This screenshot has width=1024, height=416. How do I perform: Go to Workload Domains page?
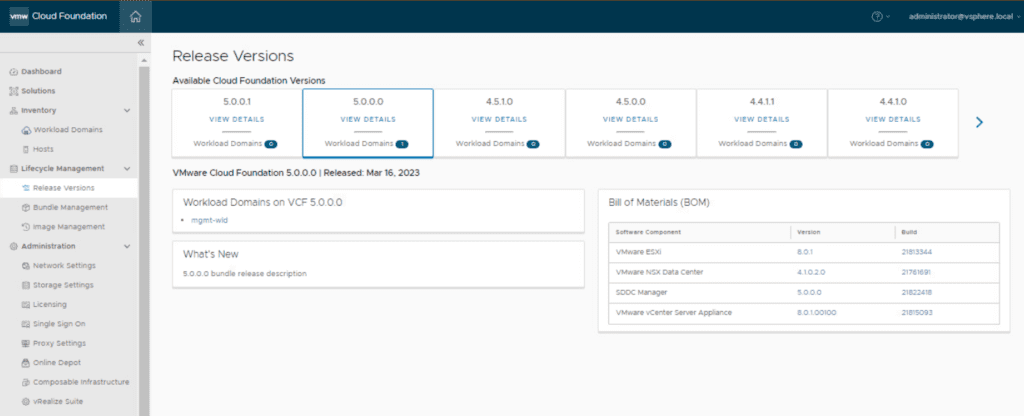click(x=67, y=130)
